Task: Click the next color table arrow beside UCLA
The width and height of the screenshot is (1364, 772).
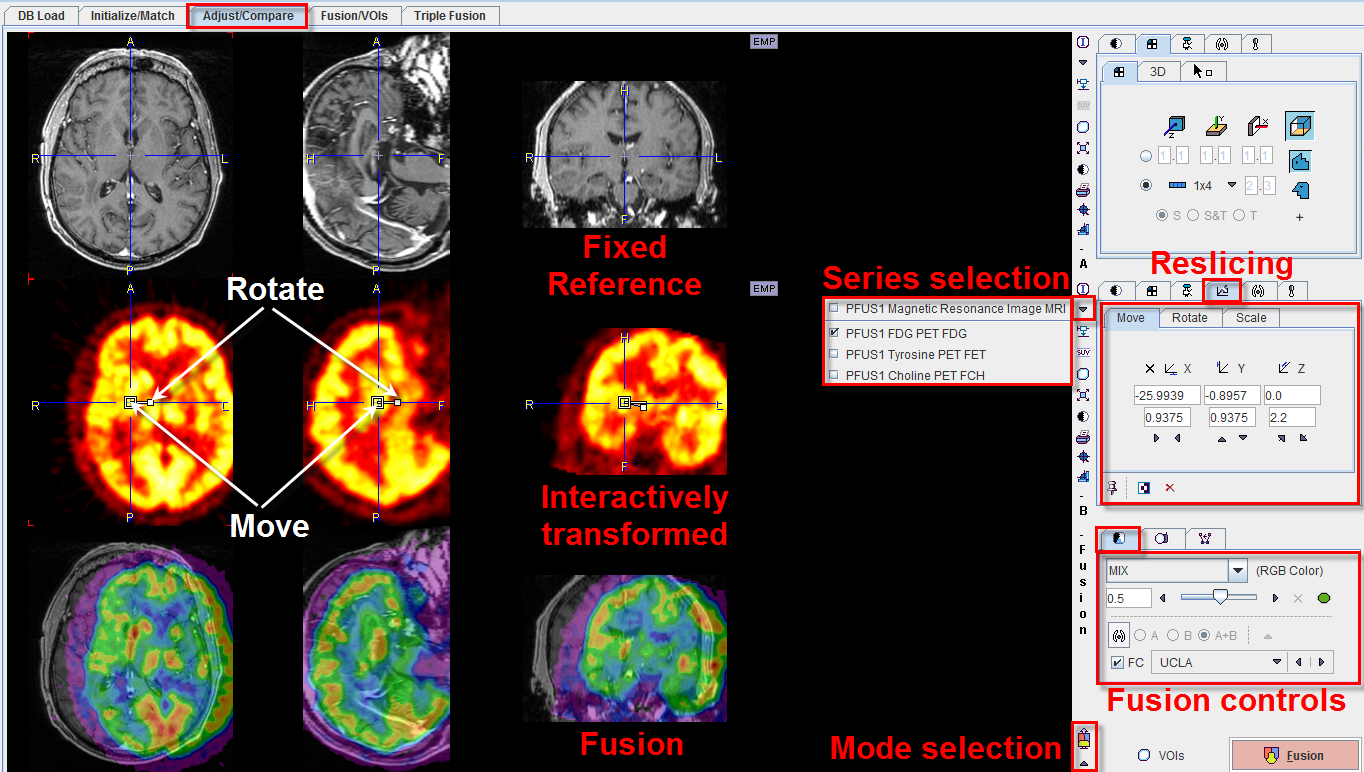Action: pyautogui.click(x=1322, y=662)
